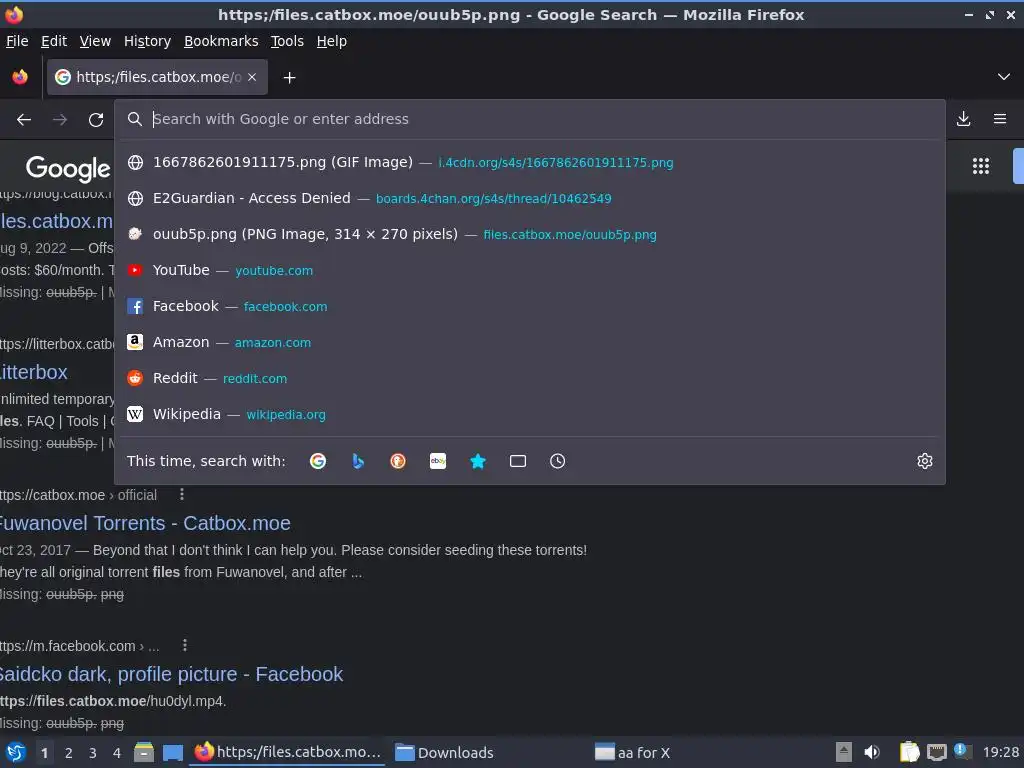
Task: Click the forward navigation arrow
Action: 60,120
